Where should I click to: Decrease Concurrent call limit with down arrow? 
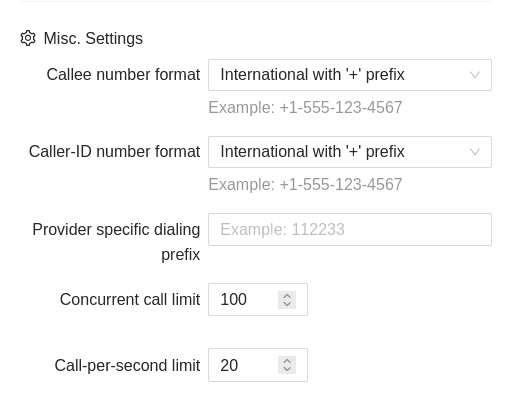(x=287, y=304)
